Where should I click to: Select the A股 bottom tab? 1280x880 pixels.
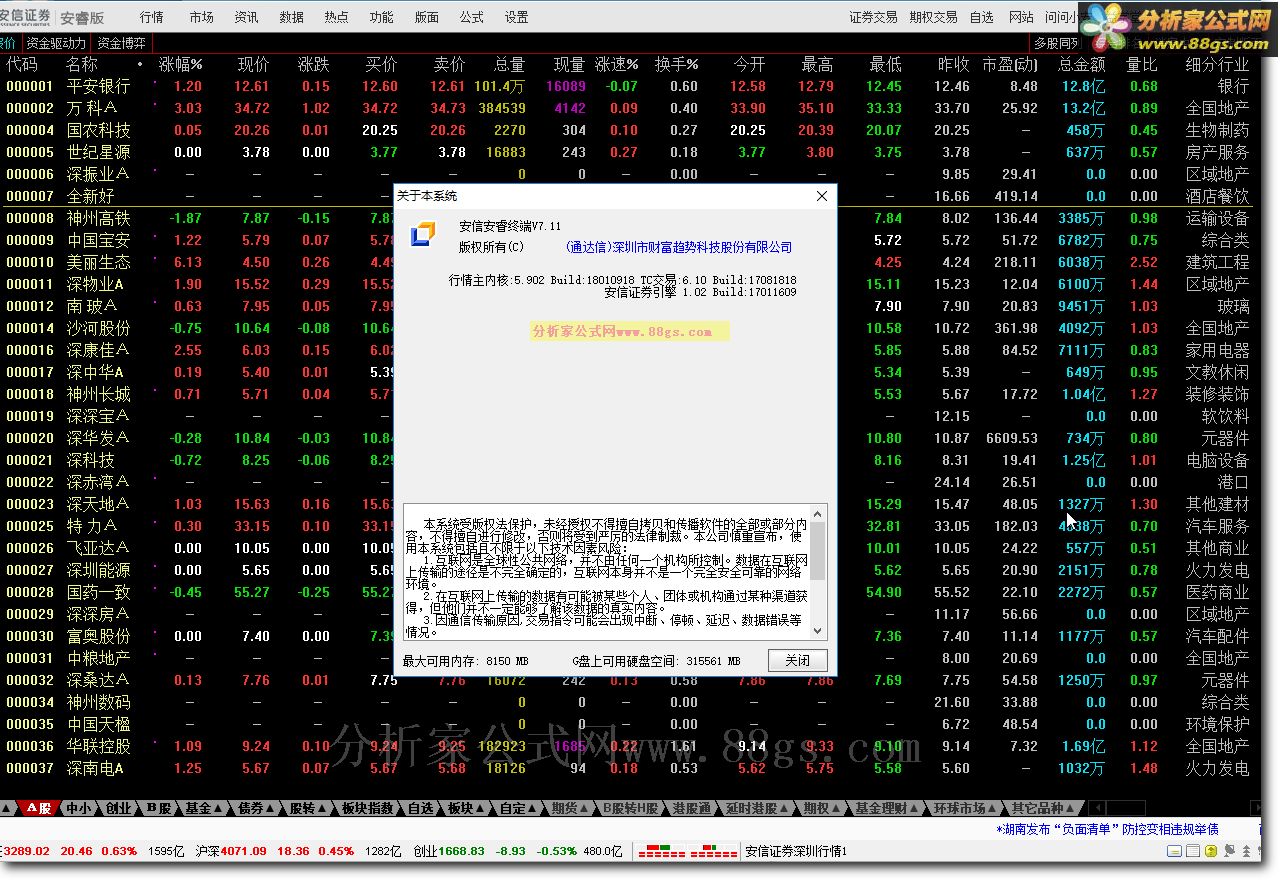pyautogui.click(x=39, y=808)
